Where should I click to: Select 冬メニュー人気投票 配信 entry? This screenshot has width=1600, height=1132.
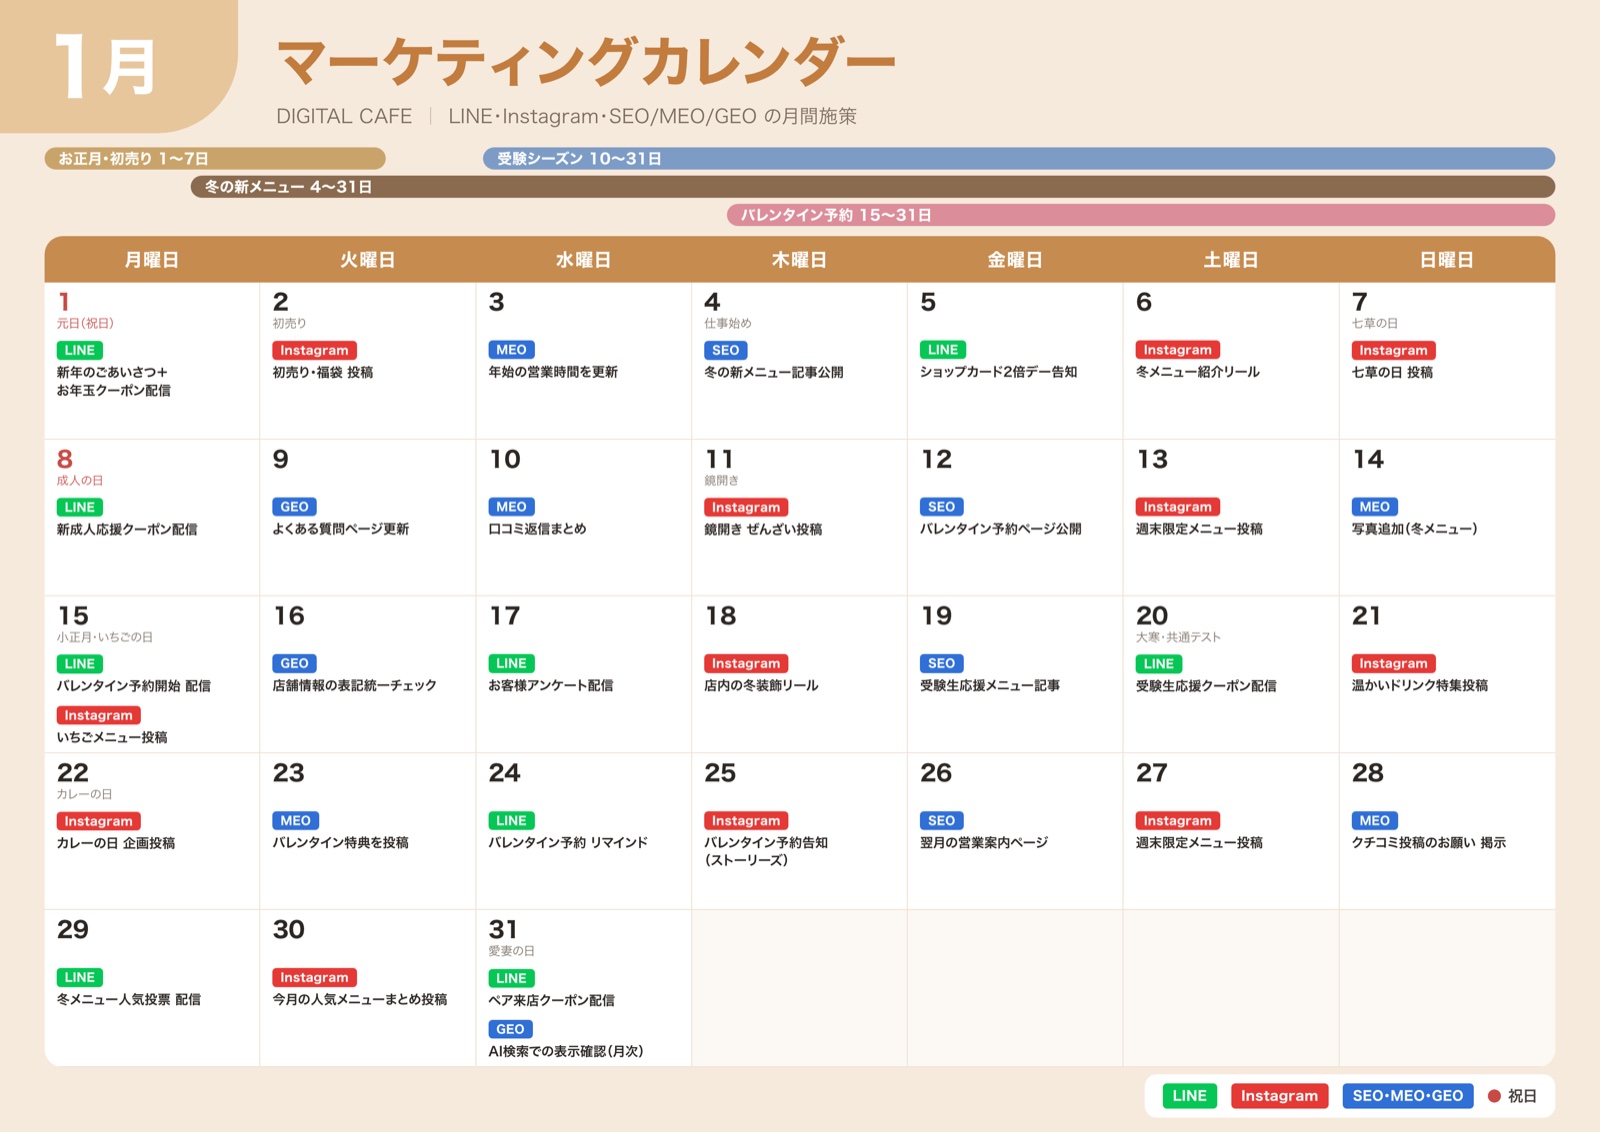129,1000
